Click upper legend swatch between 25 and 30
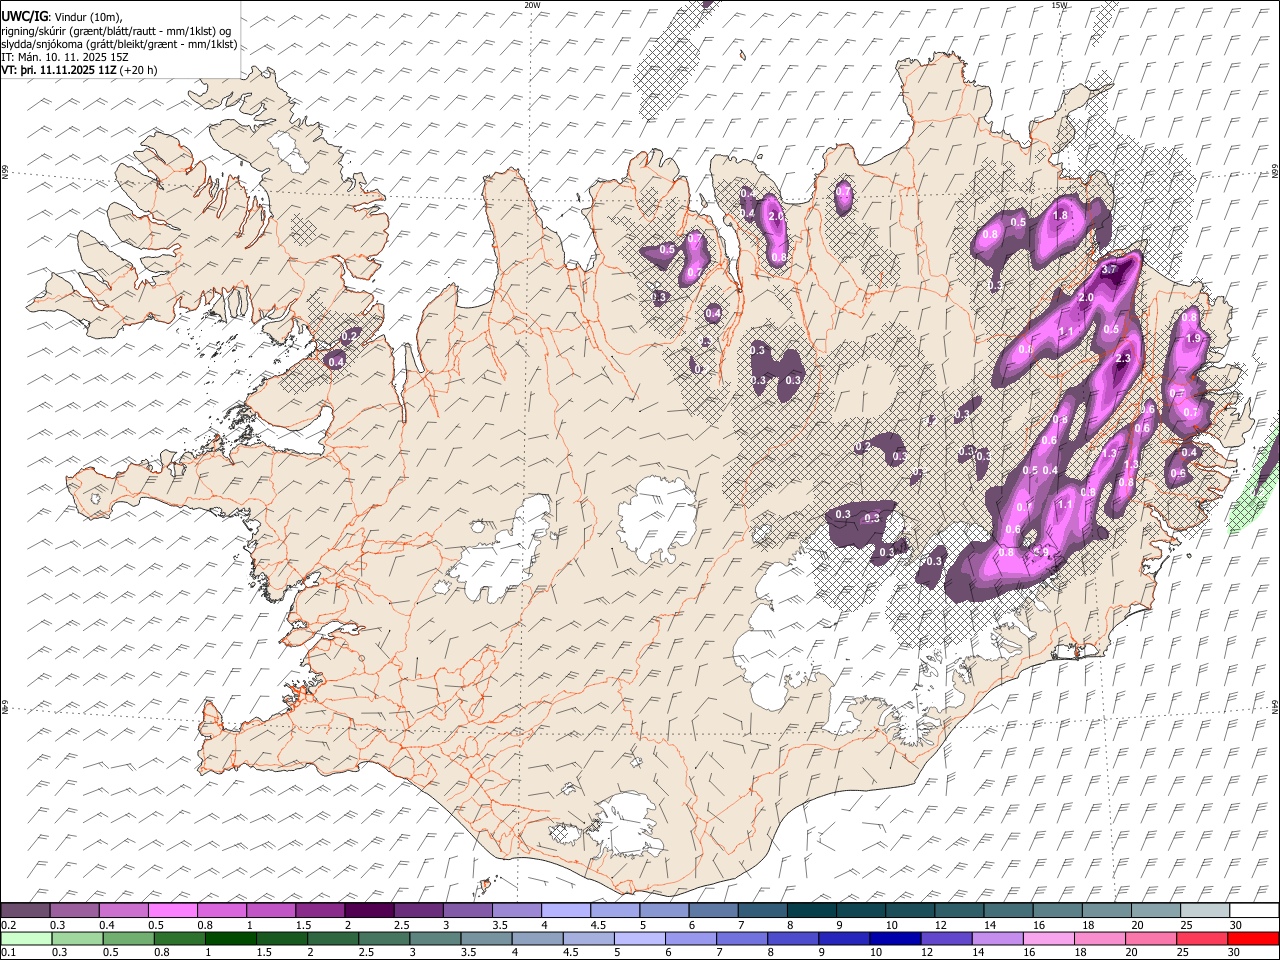The image size is (1280, 960). (1206, 910)
